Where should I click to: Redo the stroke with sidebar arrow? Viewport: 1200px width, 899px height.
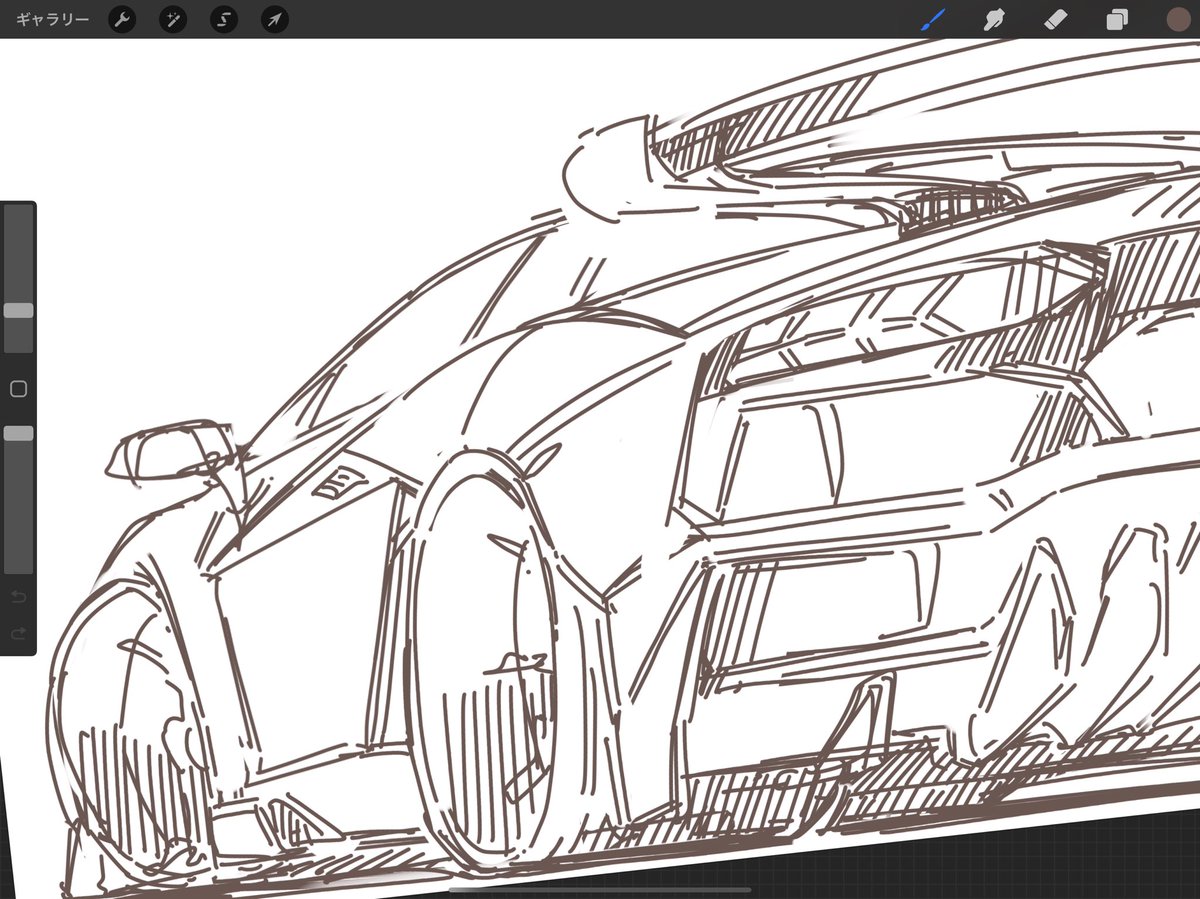pos(18,634)
